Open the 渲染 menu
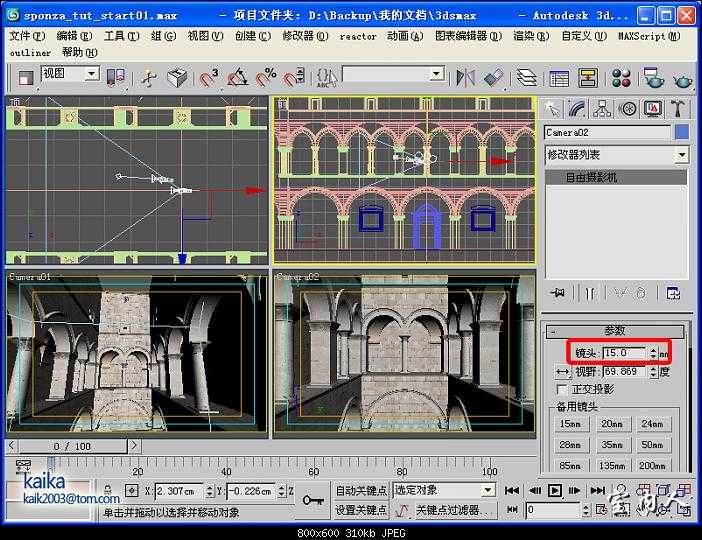Screen dimensions: 702x540 [531, 36]
